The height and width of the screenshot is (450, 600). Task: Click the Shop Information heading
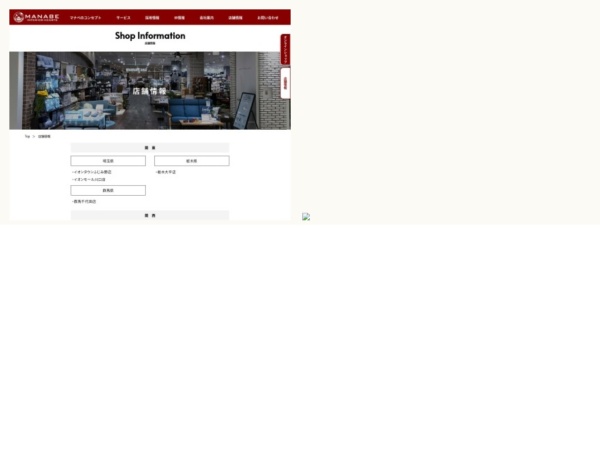click(150, 36)
